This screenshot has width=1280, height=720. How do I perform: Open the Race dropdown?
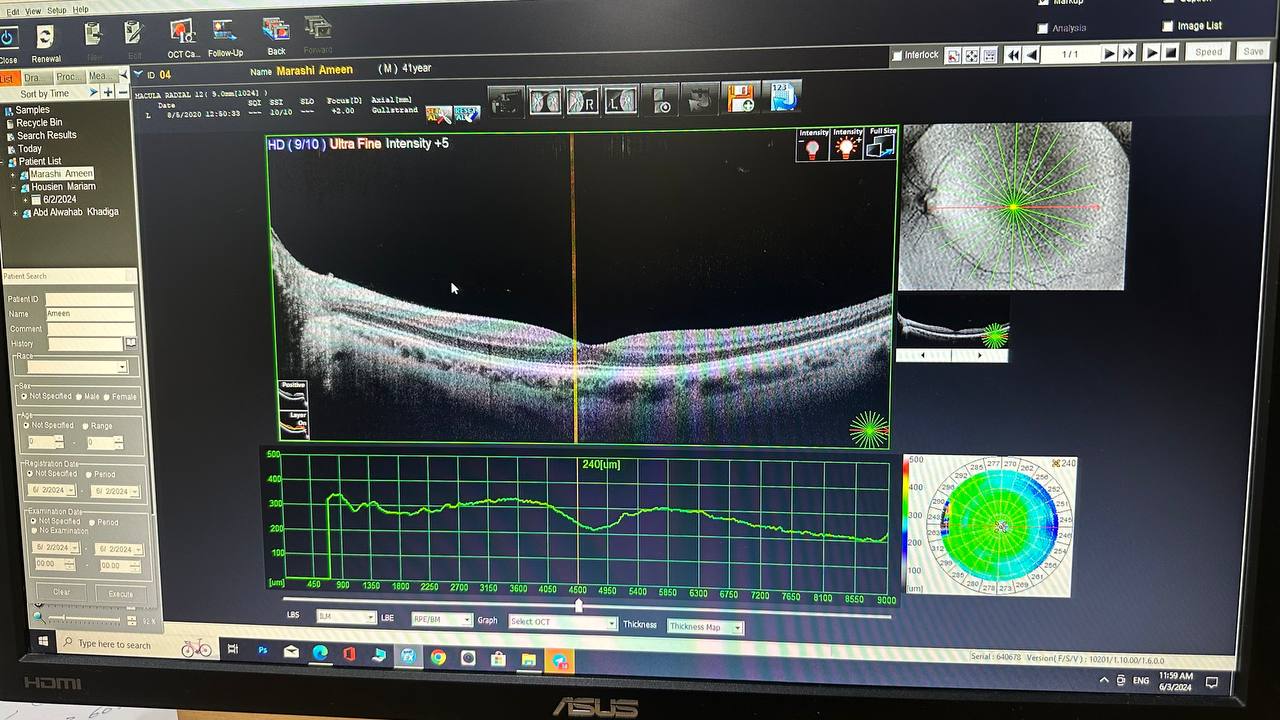click(78, 367)
